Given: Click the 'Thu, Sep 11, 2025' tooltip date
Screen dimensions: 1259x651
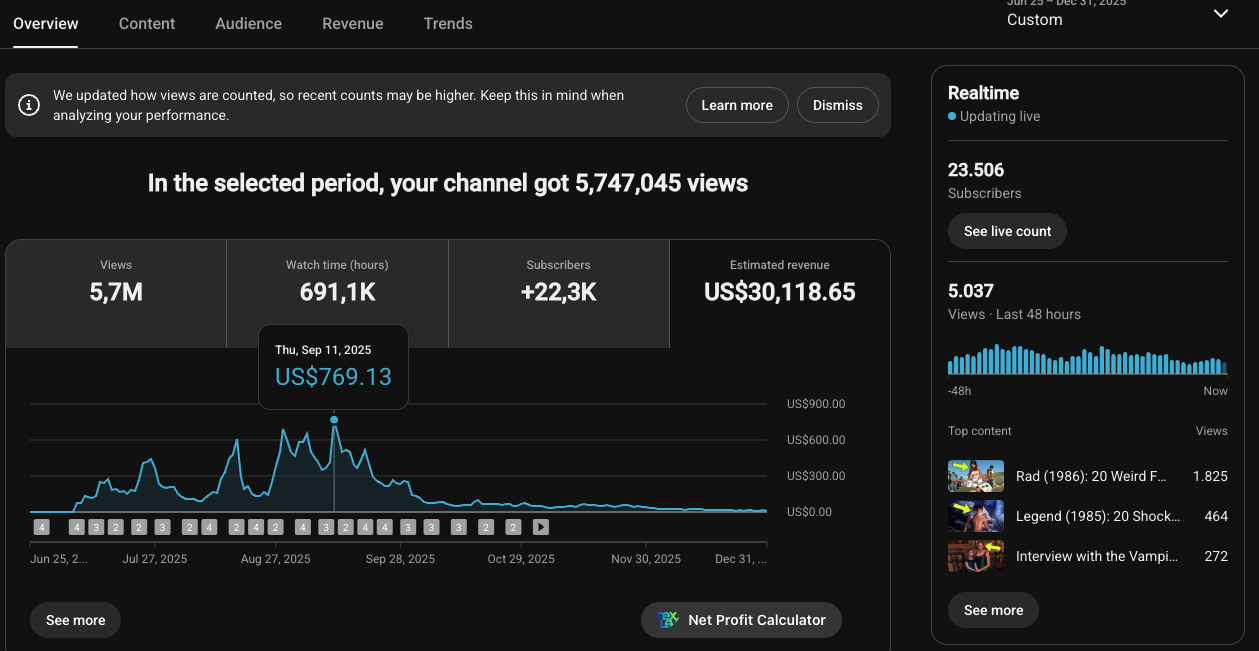Looking at the screenshot, I should [323, 349].
